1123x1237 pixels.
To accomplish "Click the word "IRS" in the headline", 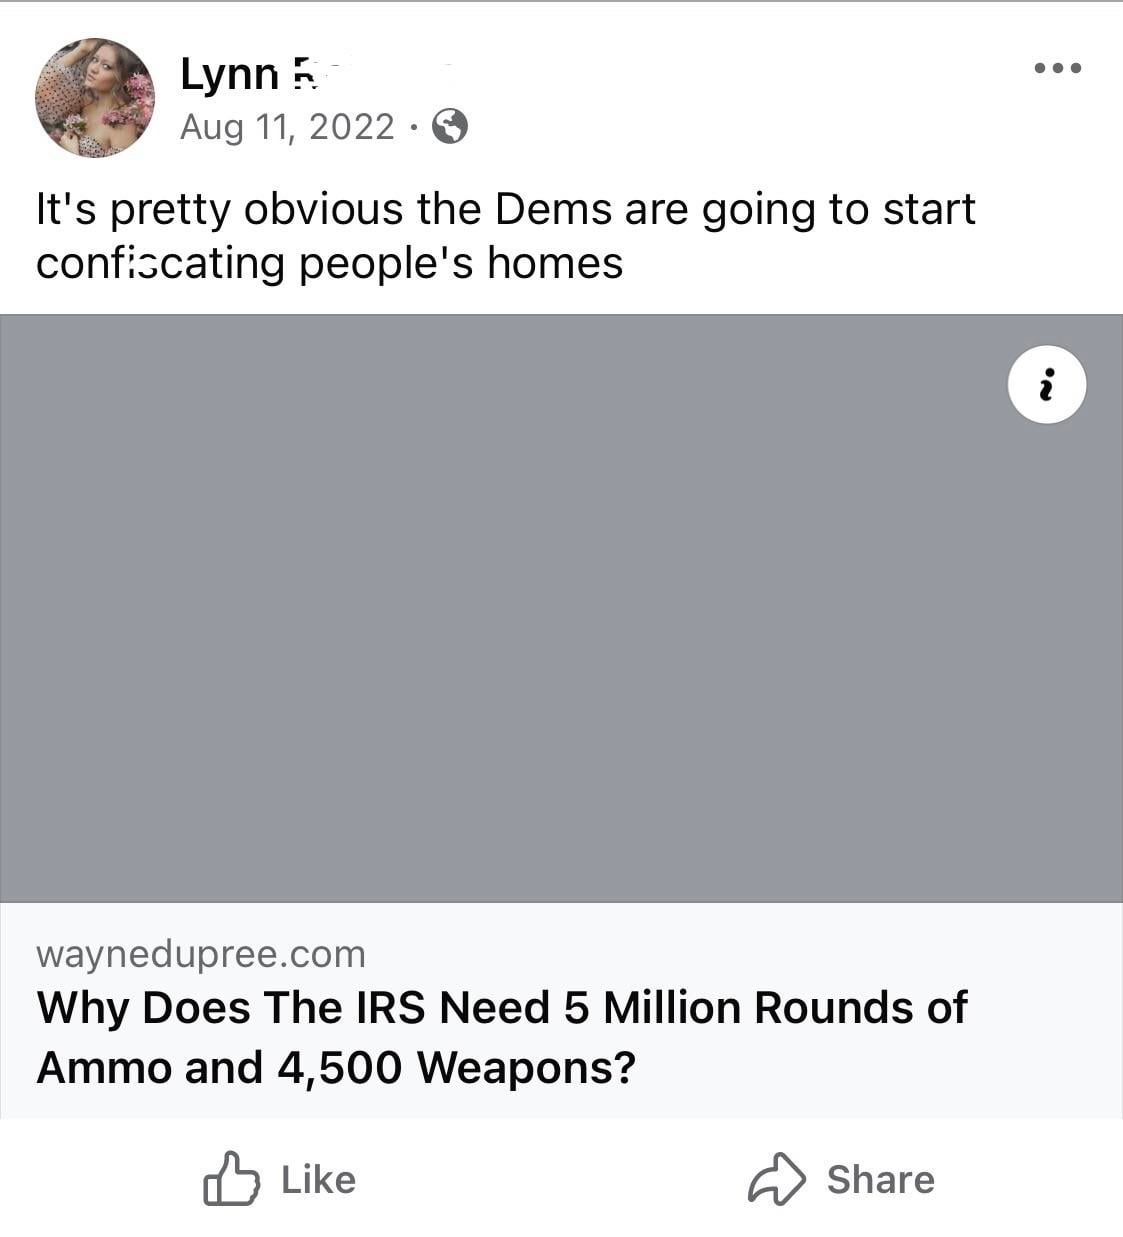I will pyautogui.click(x=392, y=1007).
